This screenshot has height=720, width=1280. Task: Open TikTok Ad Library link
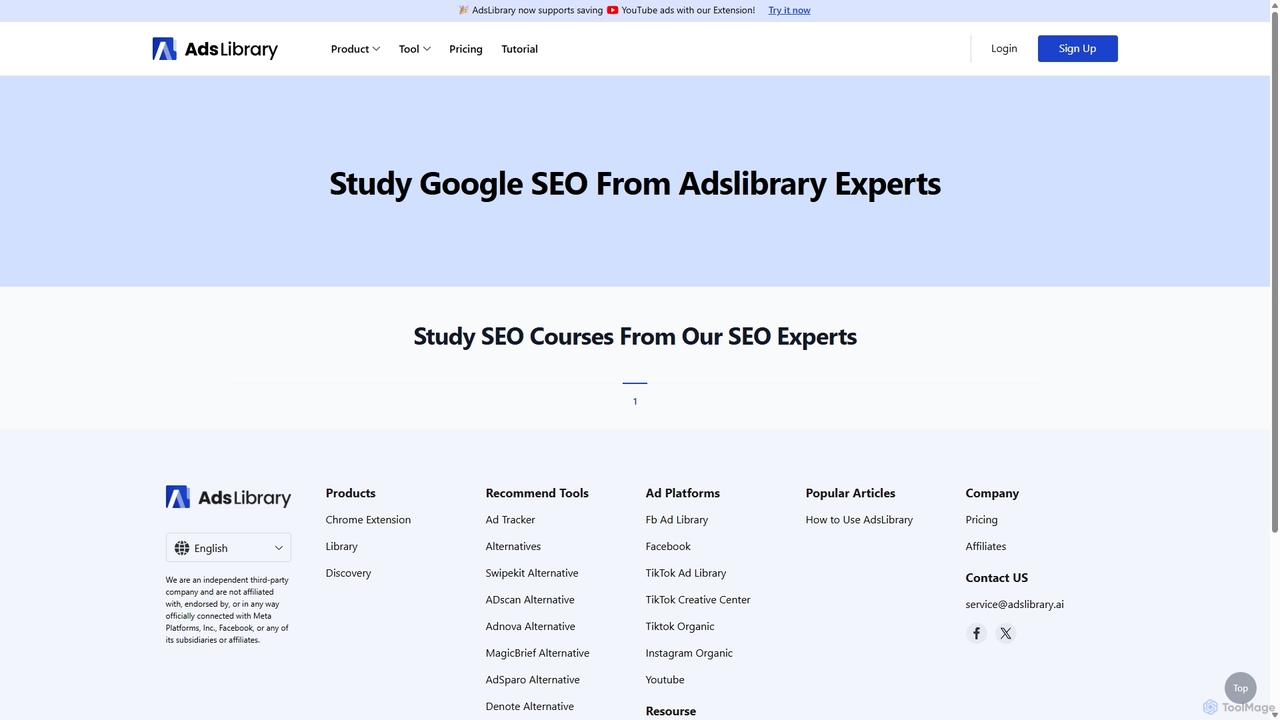(686, 573)
